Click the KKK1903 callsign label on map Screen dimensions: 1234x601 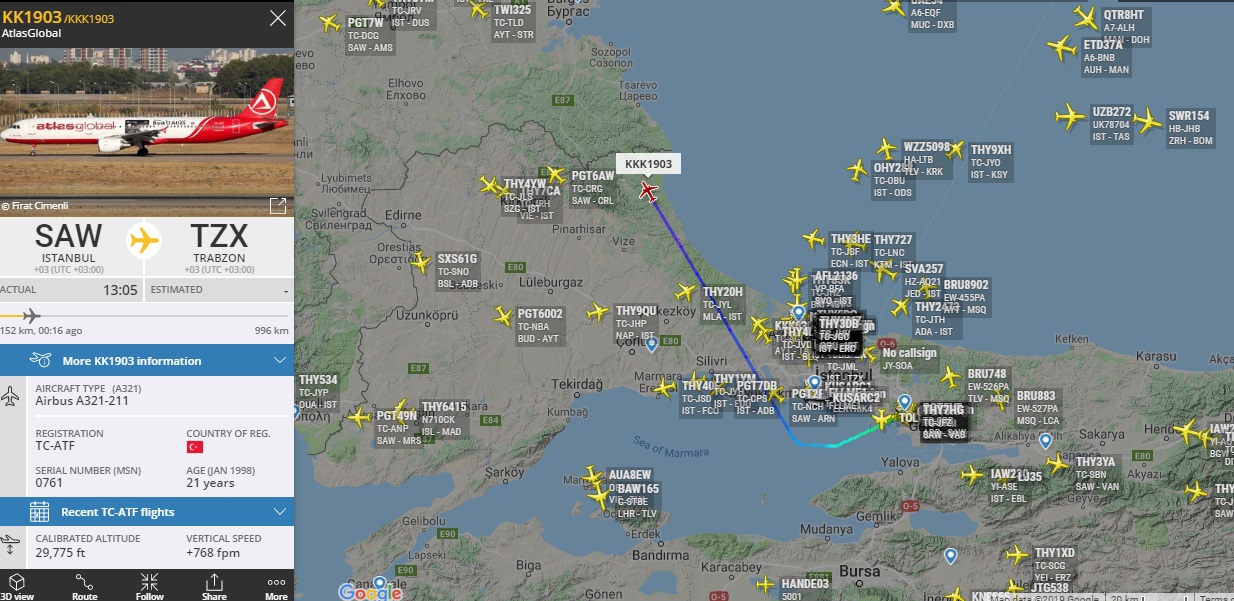(x=648, y=164)
